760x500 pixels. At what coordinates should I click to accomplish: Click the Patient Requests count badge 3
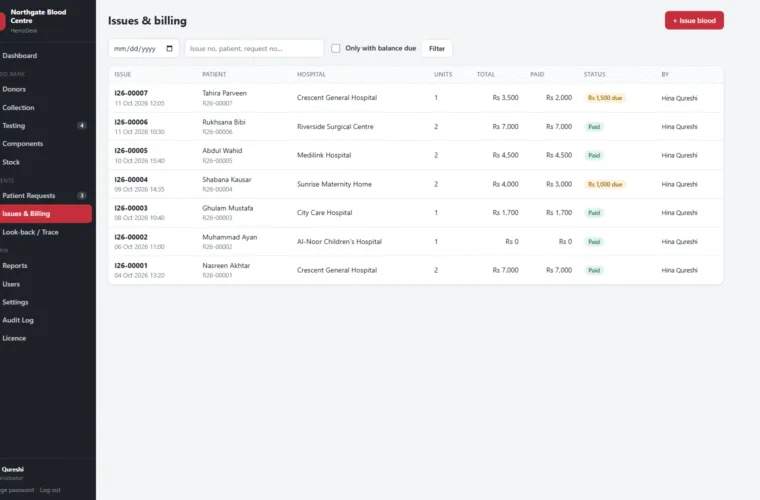coord(82,196)
